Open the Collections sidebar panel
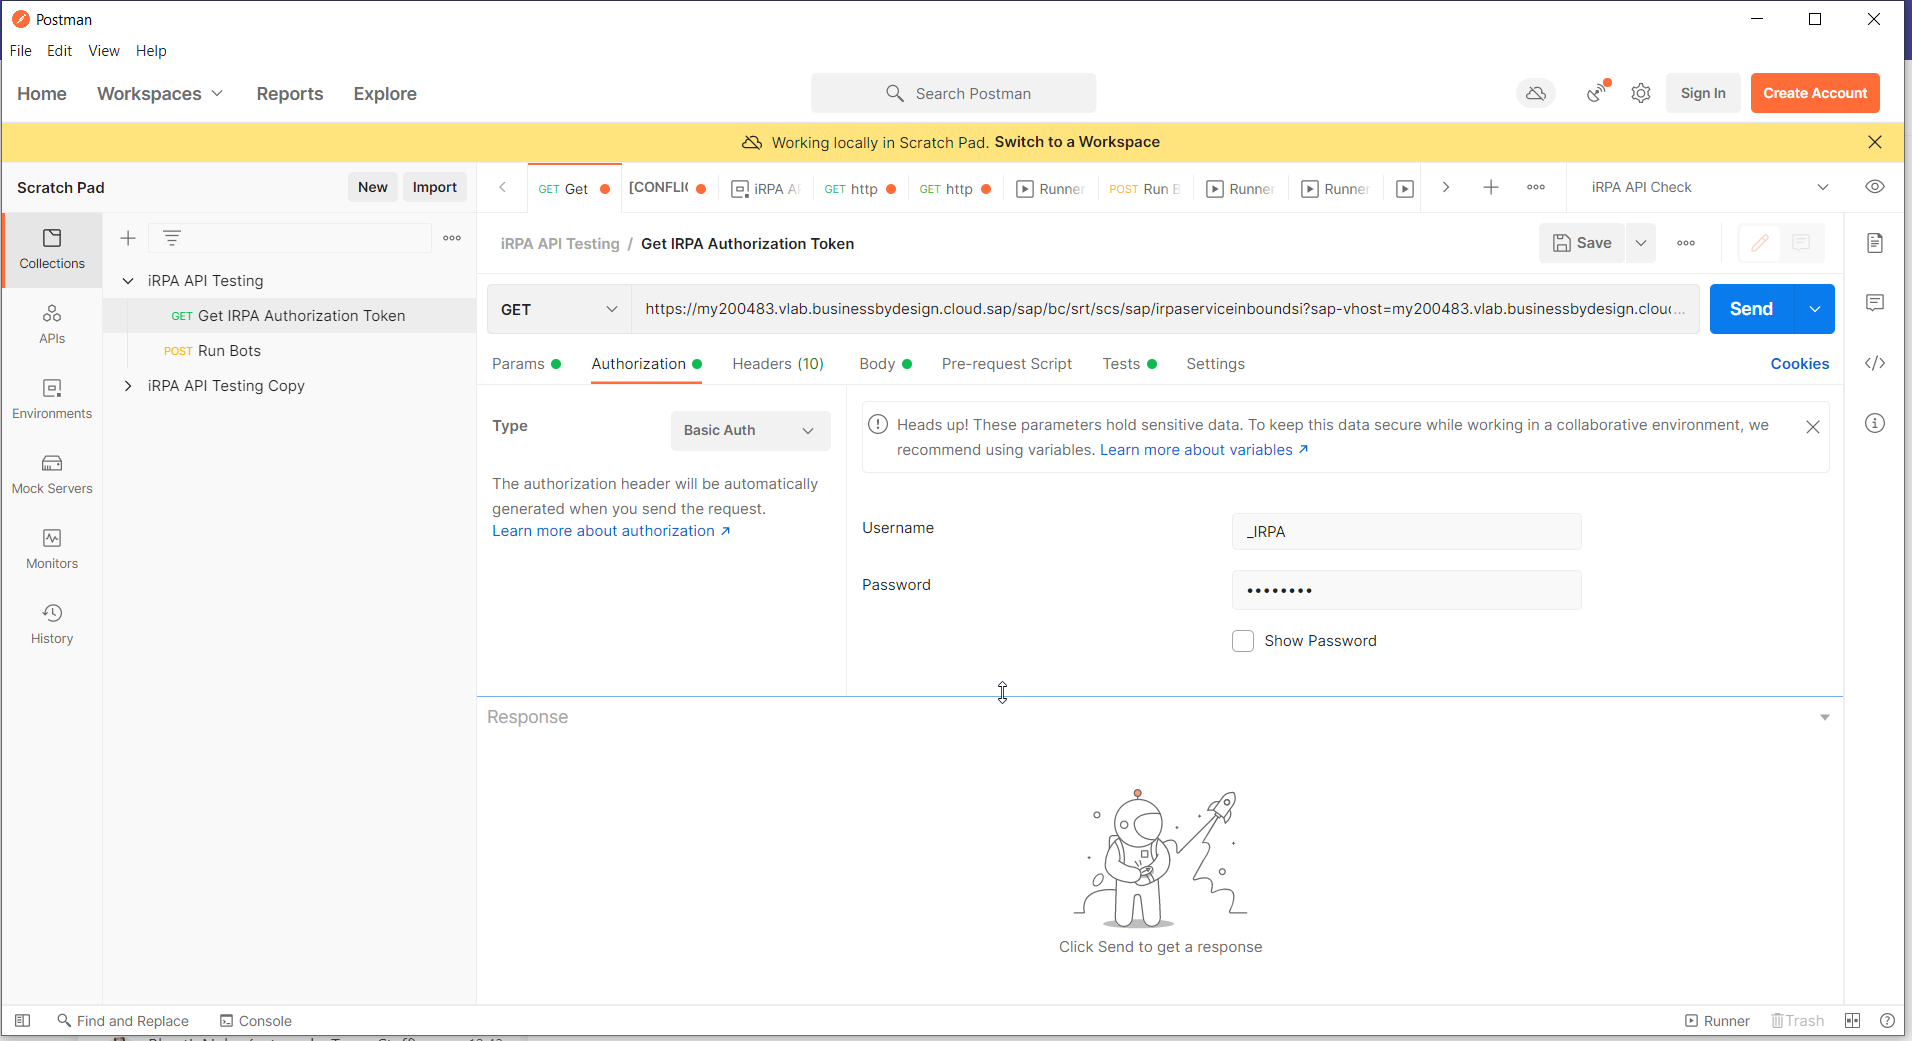Image resolution: width=1912 pixels, height=1041 pixels. point(52,249)
